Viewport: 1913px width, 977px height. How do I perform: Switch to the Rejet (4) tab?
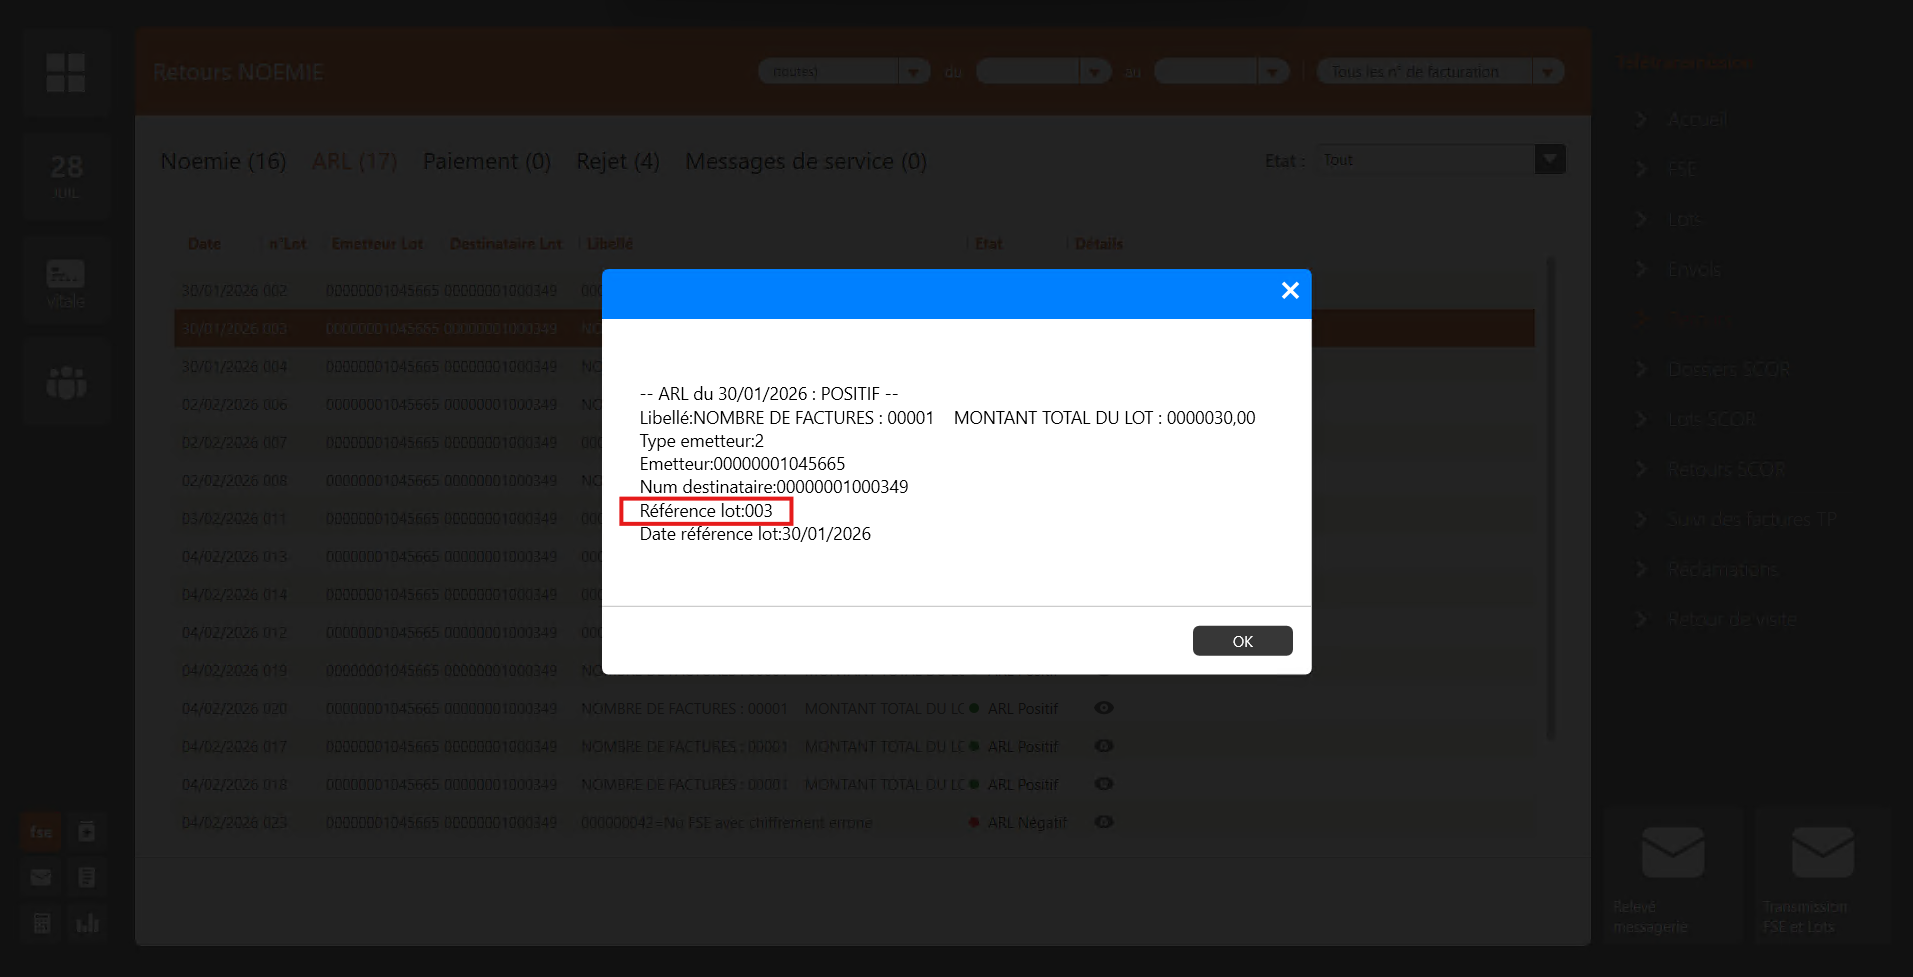[618, 161]
